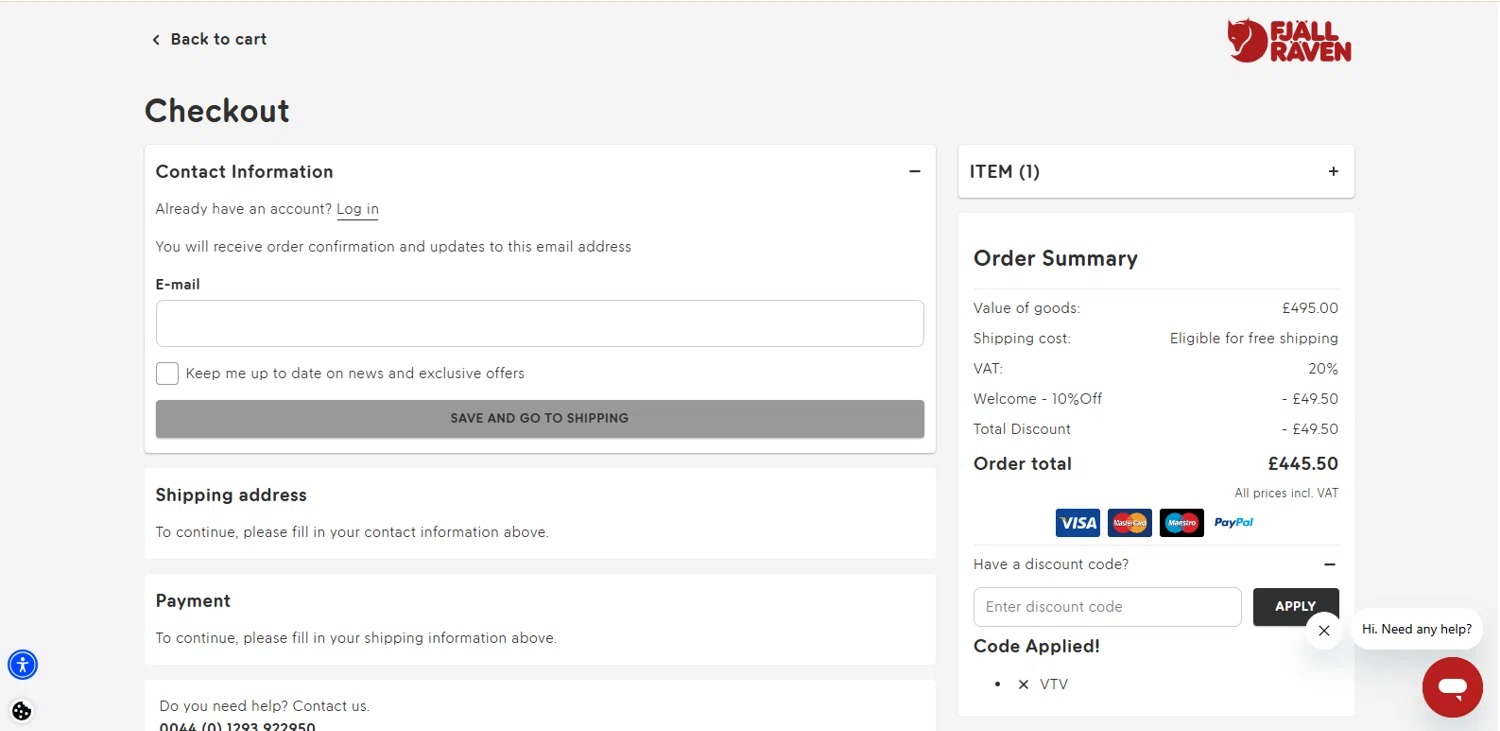Collapse the Contact Information section

pos(914,171)
